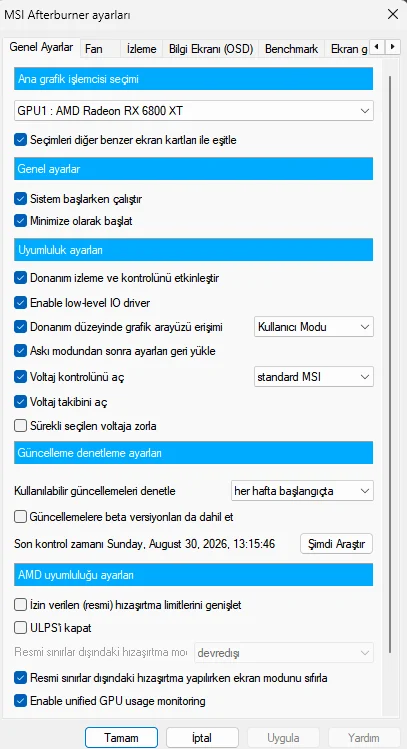The width and height of the screenshot is (407, 749).
Task: Click the vertical scrollbar of the settings panel
Action: [x=391, y=364]
